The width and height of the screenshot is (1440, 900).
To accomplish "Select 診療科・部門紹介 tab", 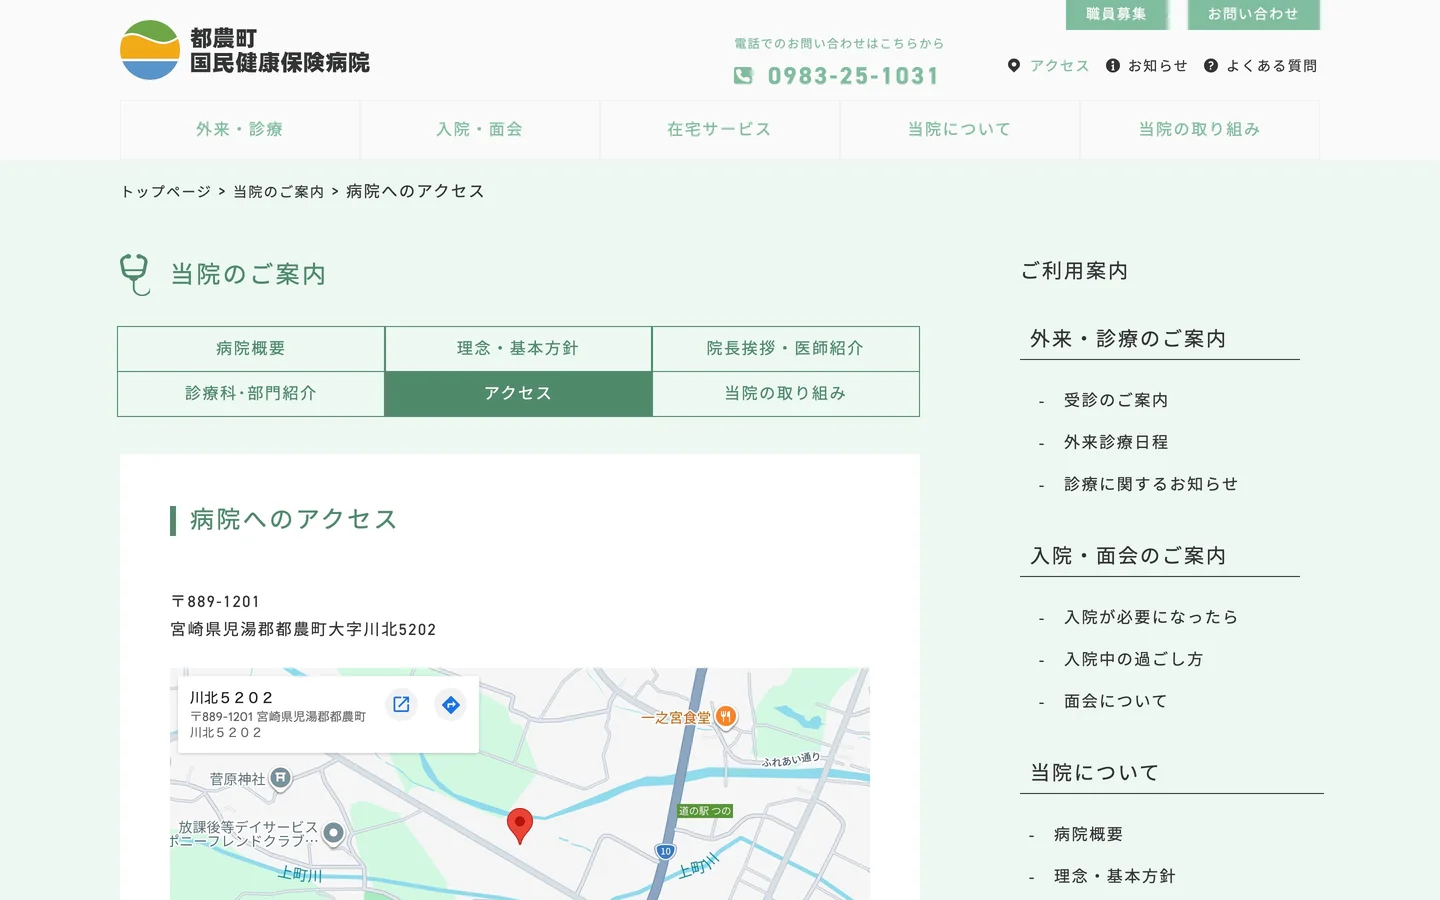I will coord(251,394).
